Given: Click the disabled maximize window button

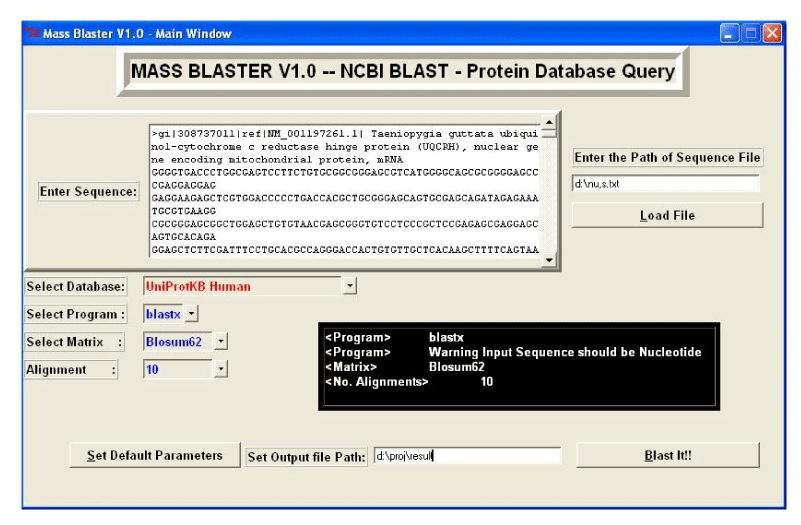Looking at the screenshot, I should (x=751, y=34).
